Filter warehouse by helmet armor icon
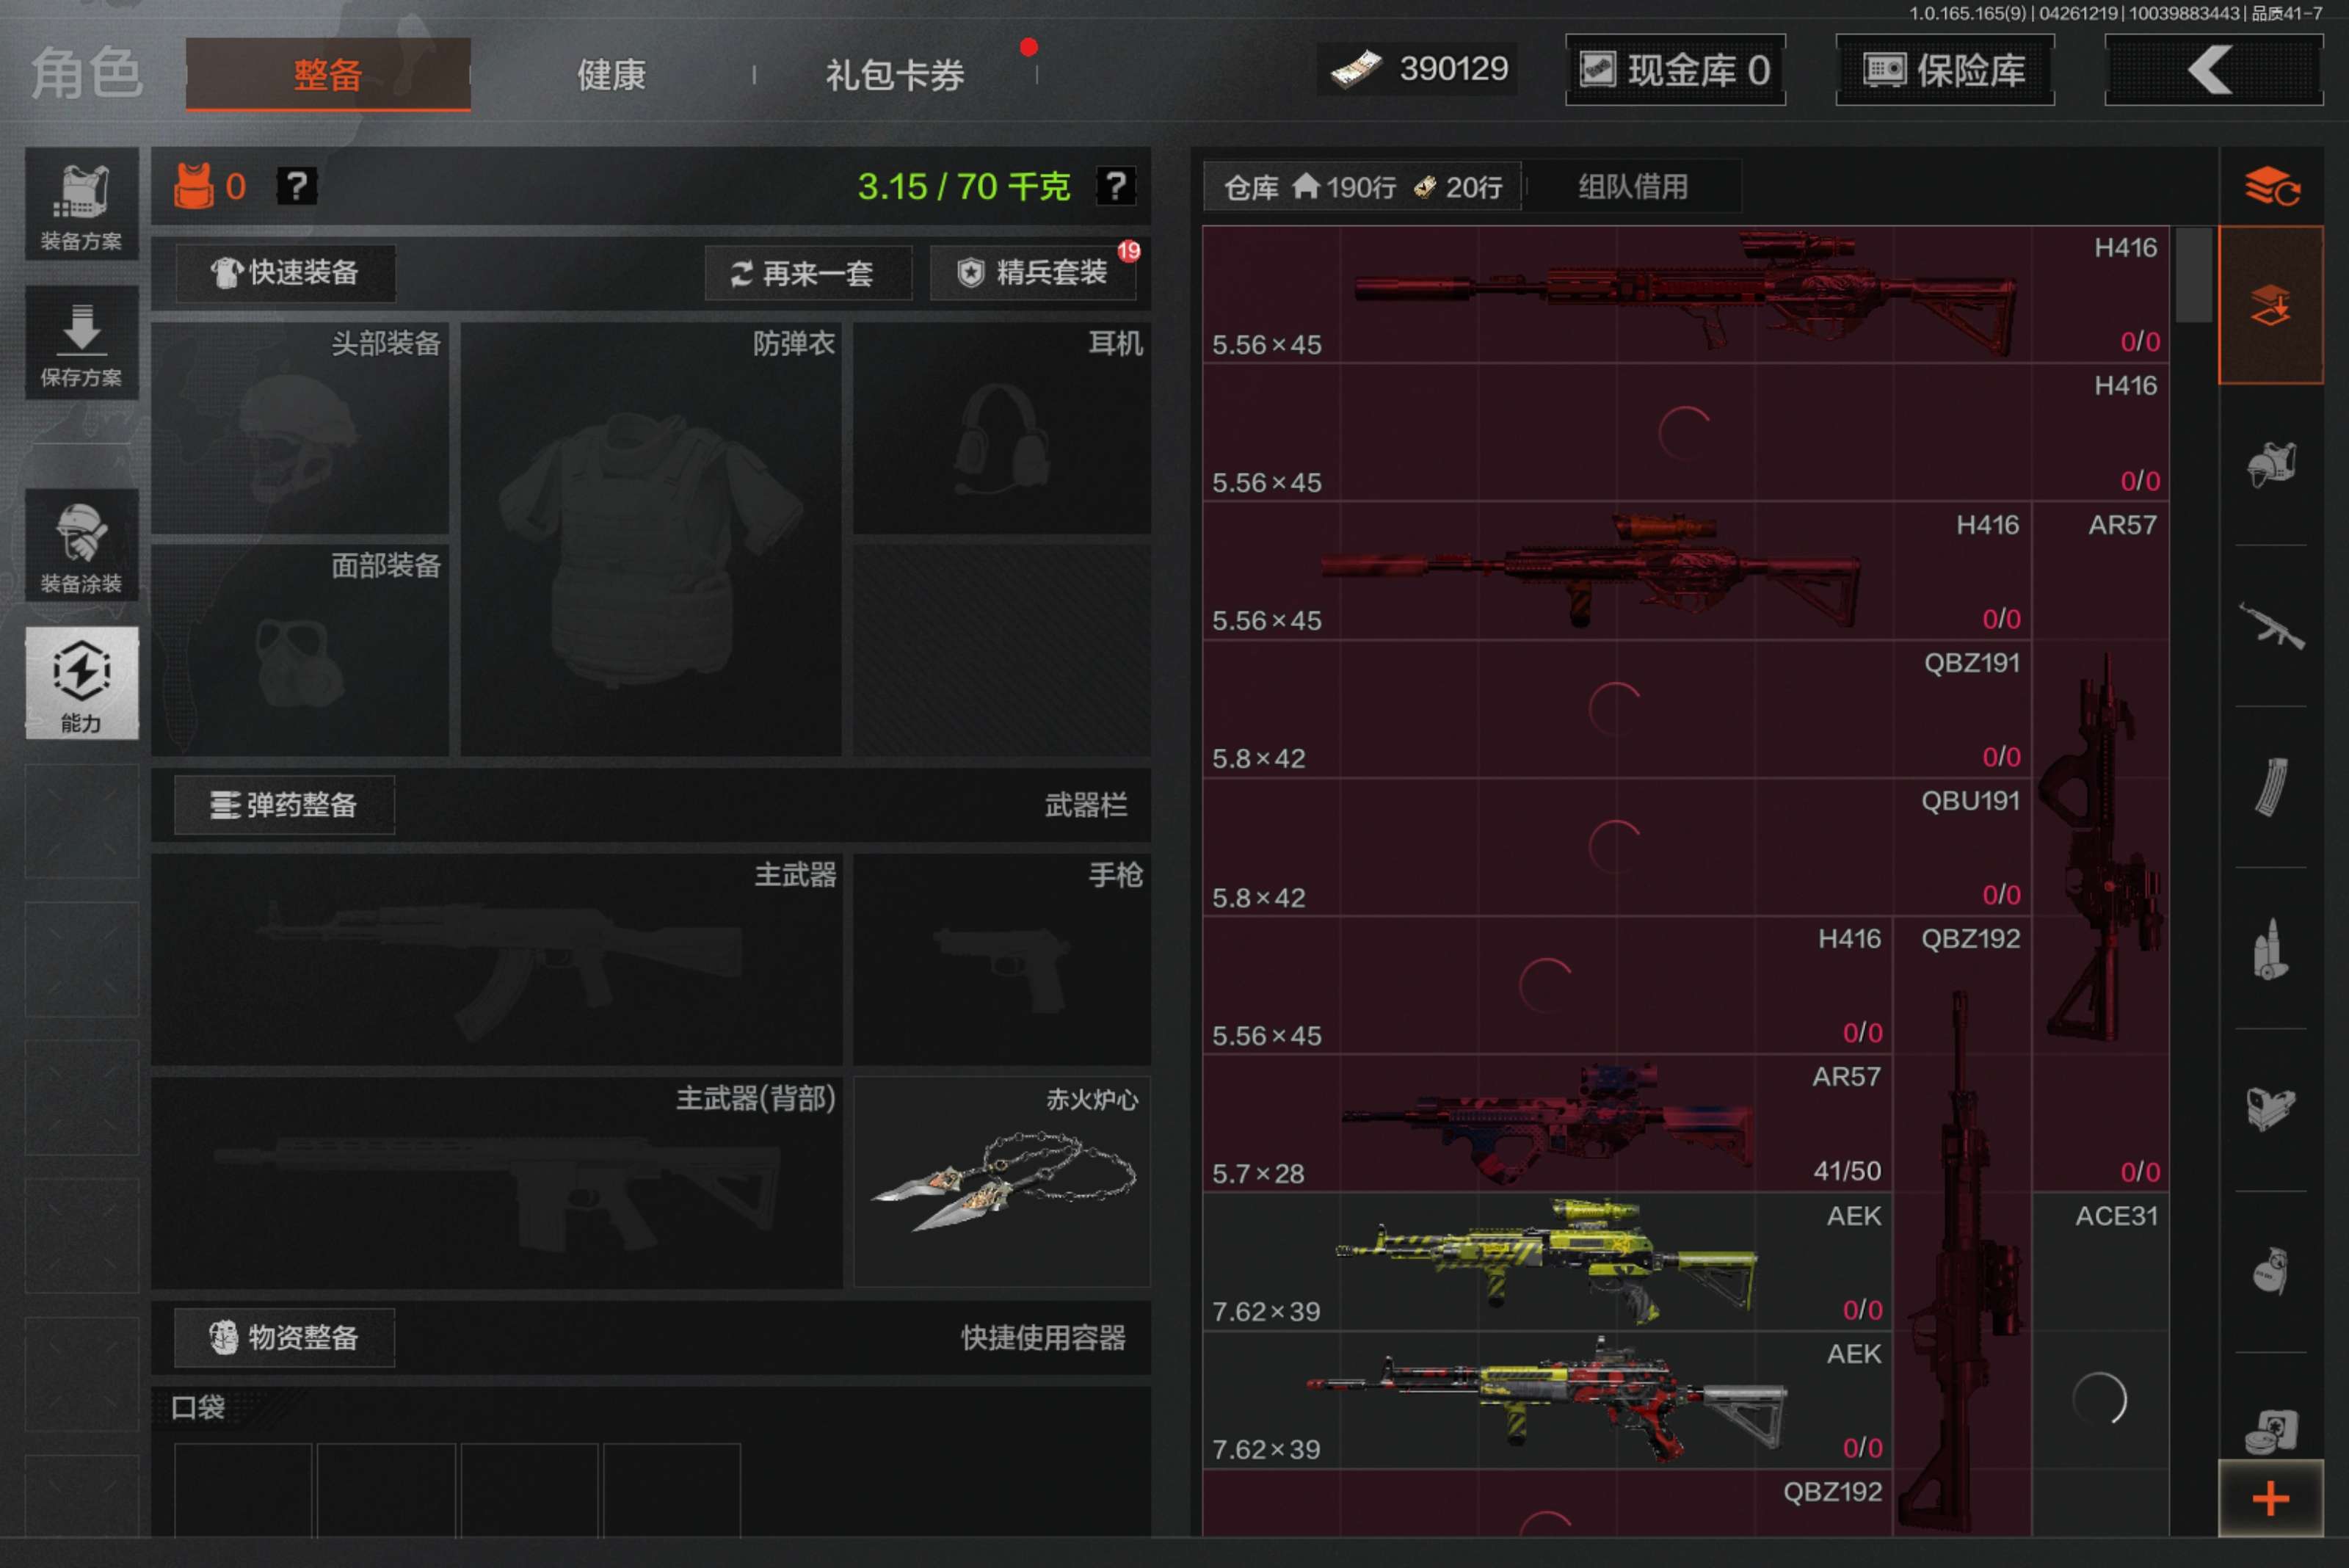Screen dimensions: 2349x1568 coord(2270,465)
